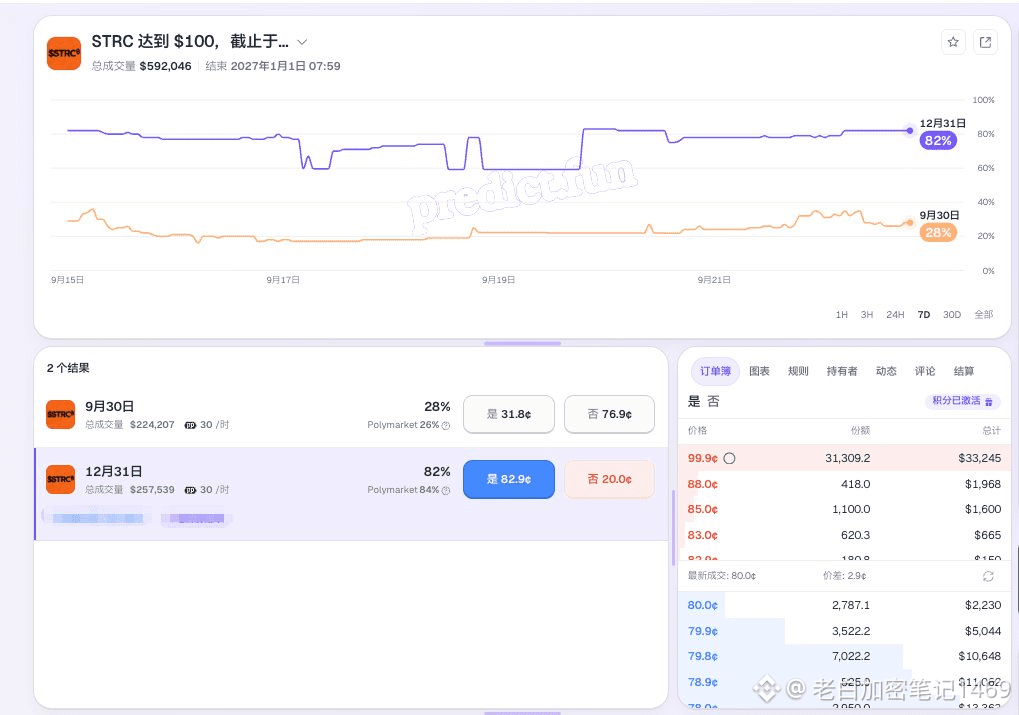Viewport: 1019px width, 715px height.
Task: Click the star favorite icon
Action: [953, 42]
